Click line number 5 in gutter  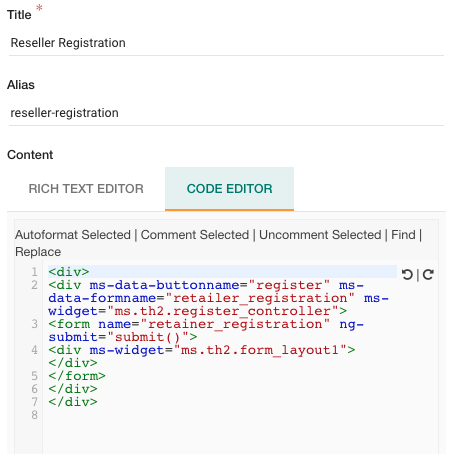coord(34,376)
